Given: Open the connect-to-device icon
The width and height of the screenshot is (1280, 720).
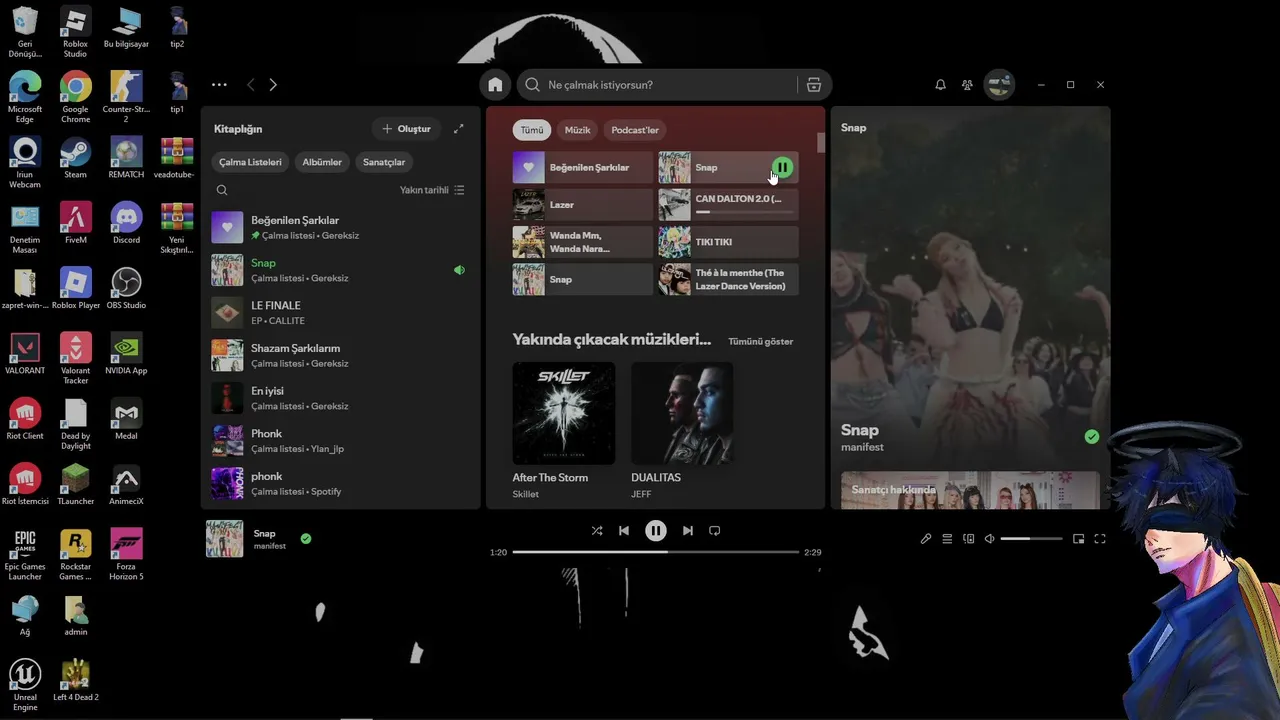Looking at the screenshot, I should [x=968, y=539].
